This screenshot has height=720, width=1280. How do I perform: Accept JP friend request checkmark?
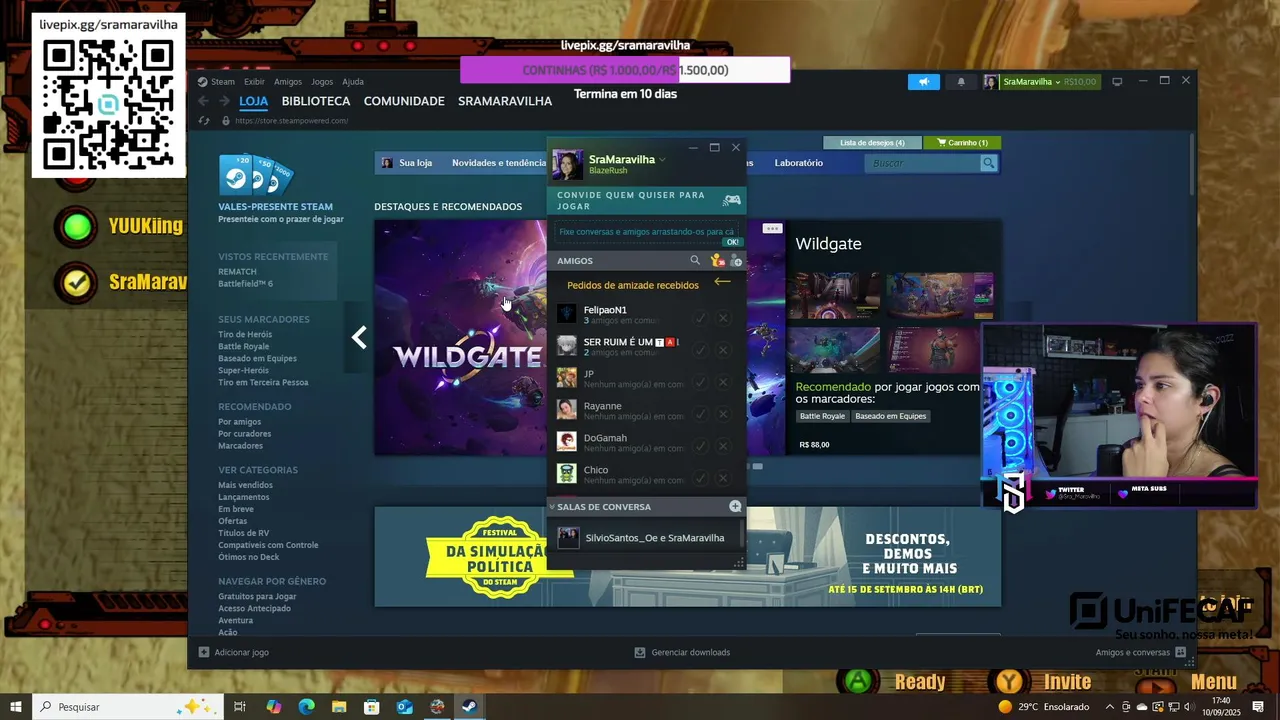point(700,382)
